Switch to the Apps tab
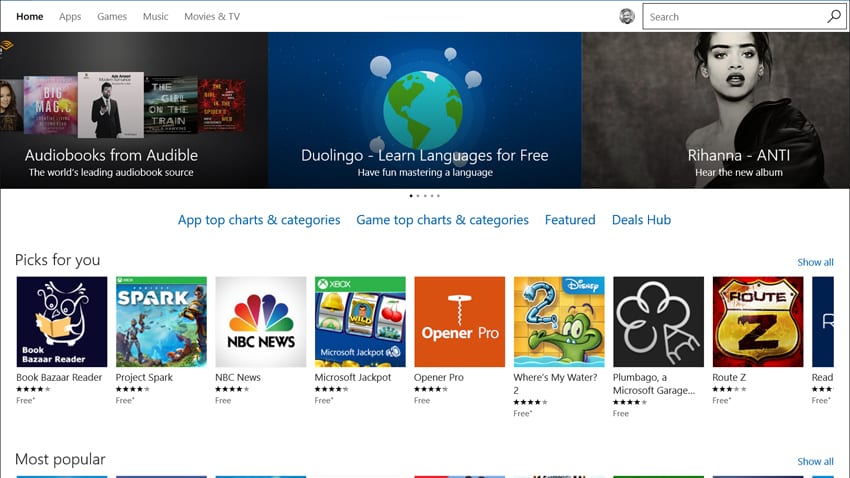Screen dimensions: 850x478 [x=70, y=16]
